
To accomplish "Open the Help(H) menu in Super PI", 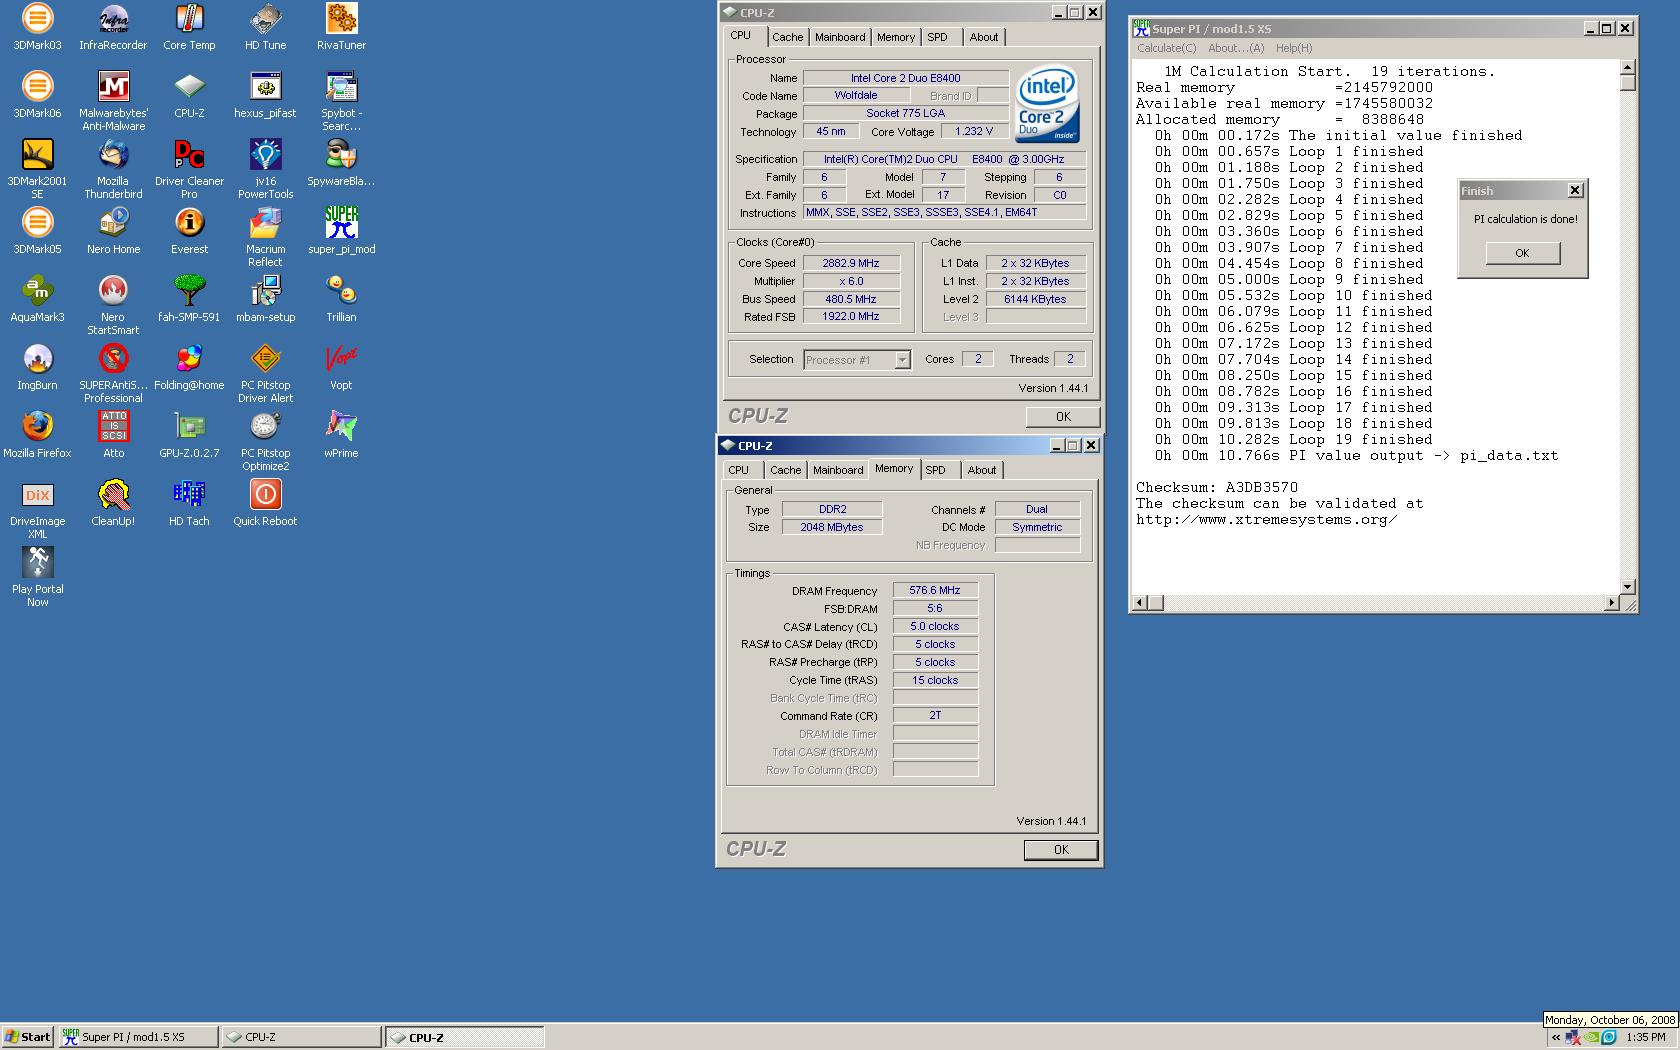I will pos(1294,48).
